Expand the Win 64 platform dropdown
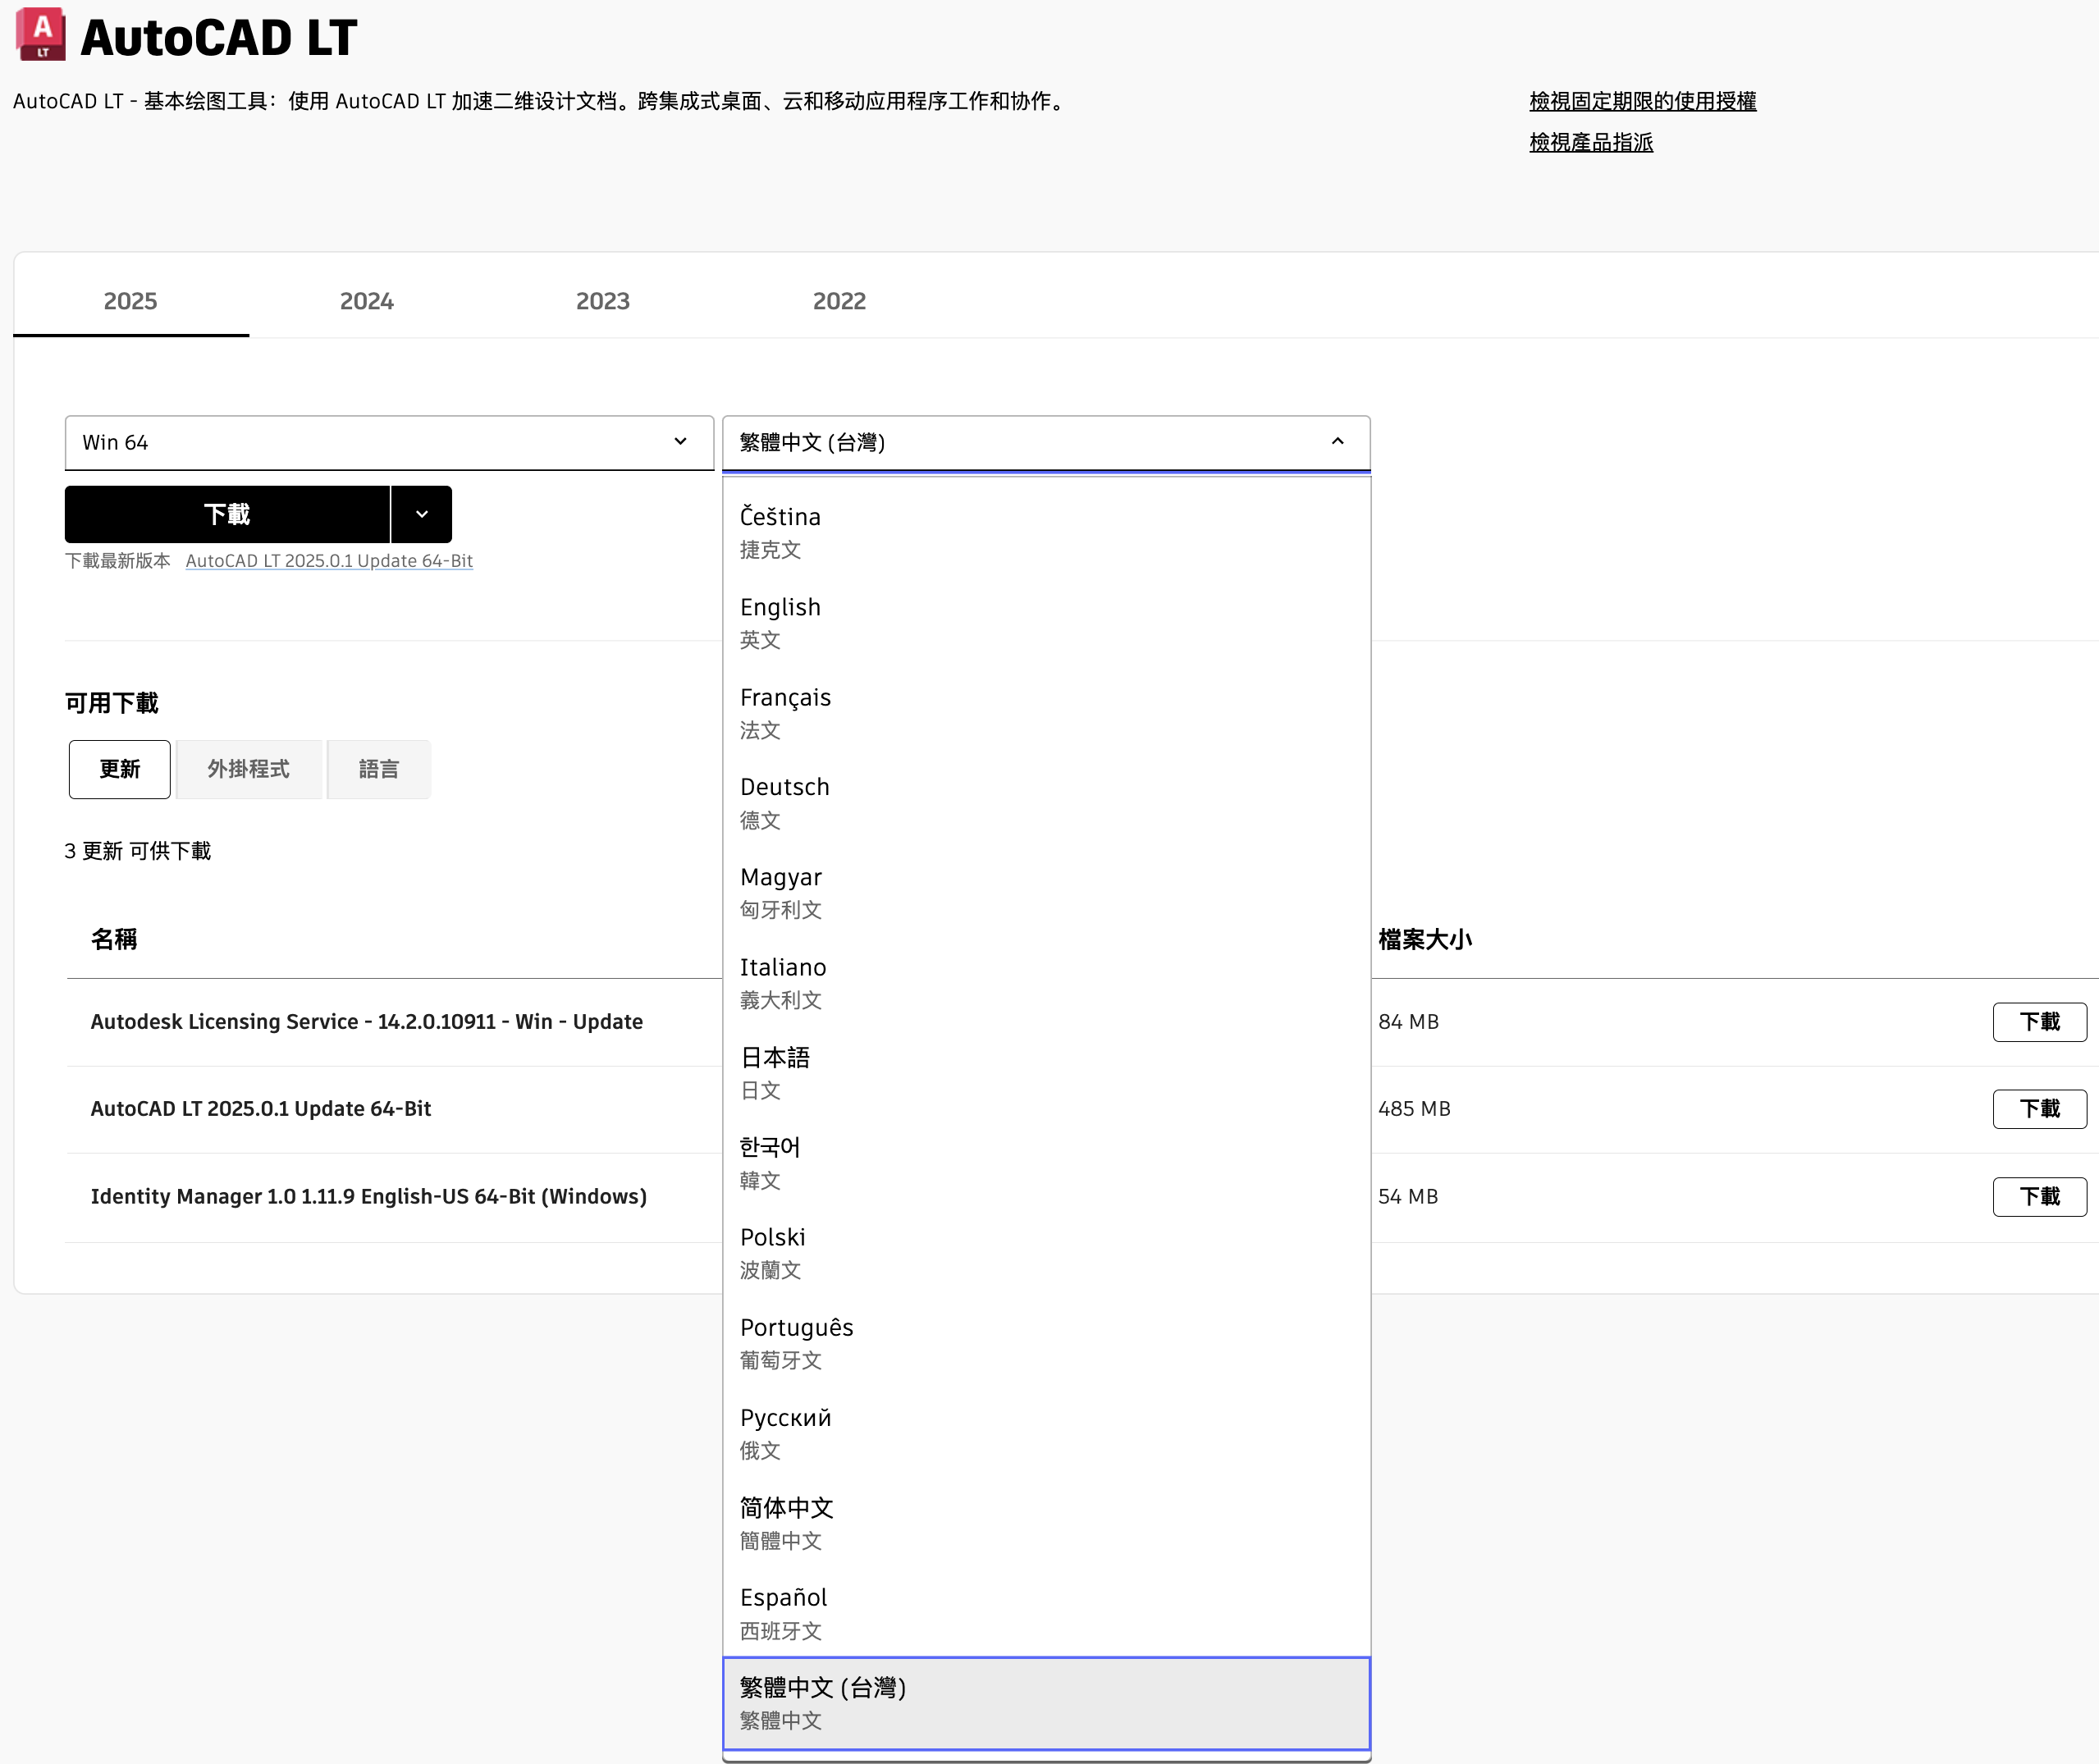Image resolution: width=2099 pixels, height=1764 pixels. pos(389,442)
